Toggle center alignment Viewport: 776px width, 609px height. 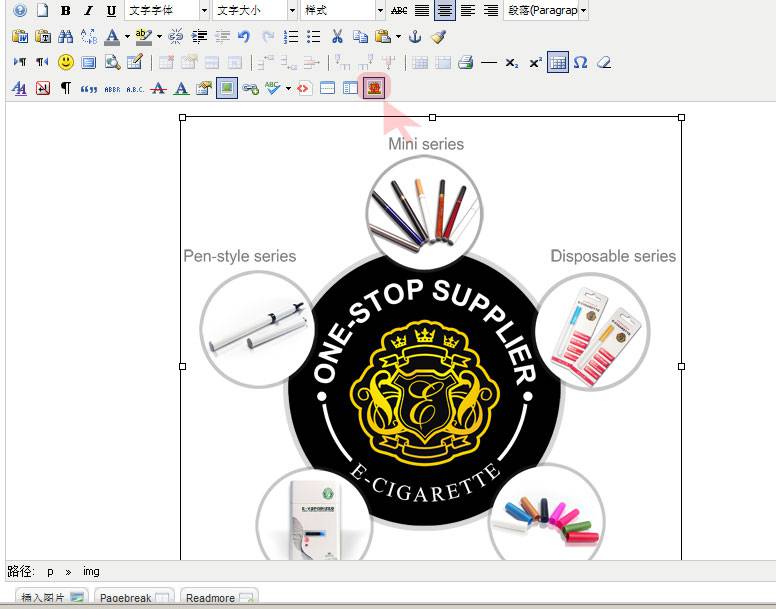point(445,11)
